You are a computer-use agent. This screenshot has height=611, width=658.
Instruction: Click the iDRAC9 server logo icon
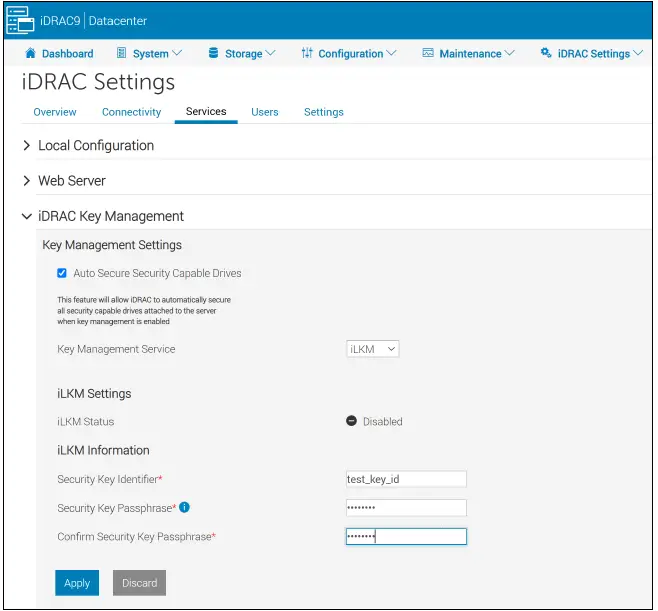(20, 20)
